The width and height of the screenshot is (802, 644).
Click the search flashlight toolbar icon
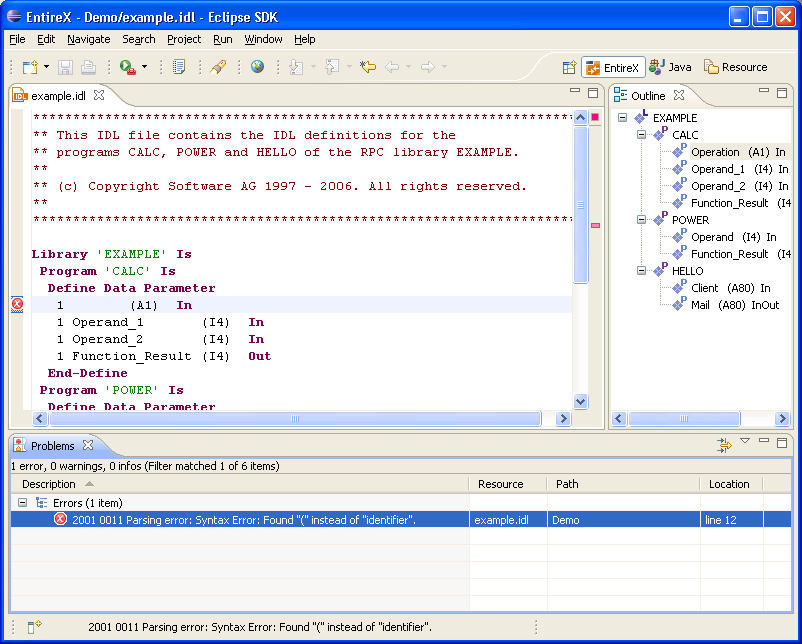click(x=218, y=67)
